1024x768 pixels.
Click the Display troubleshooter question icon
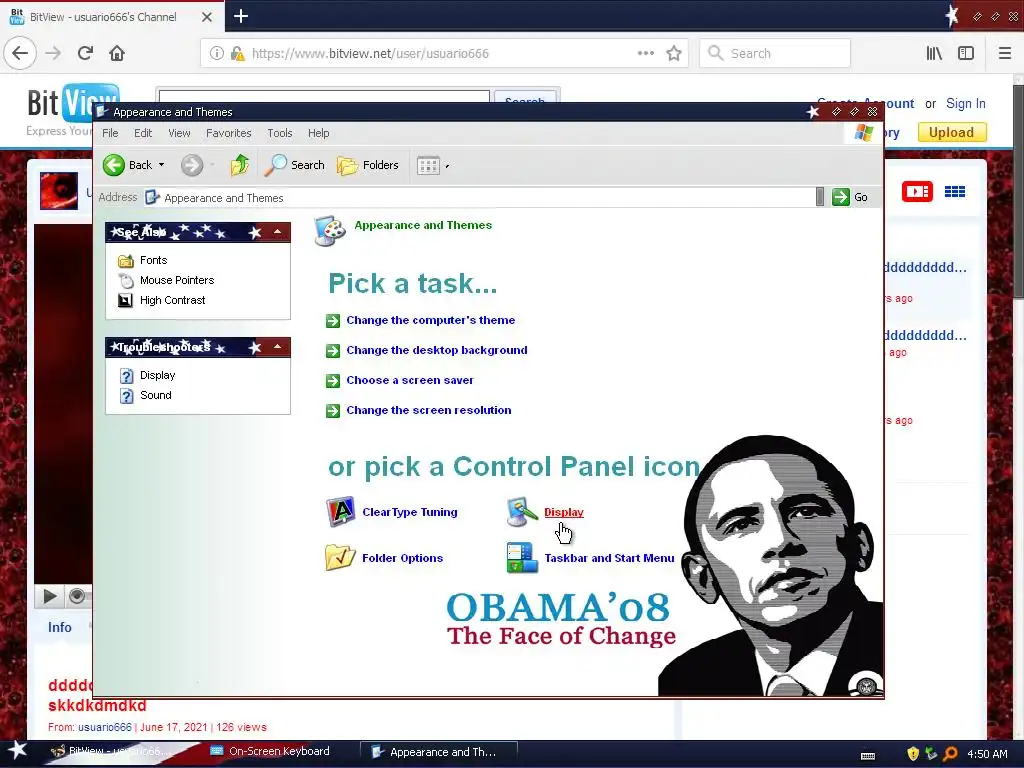[127, 376]
